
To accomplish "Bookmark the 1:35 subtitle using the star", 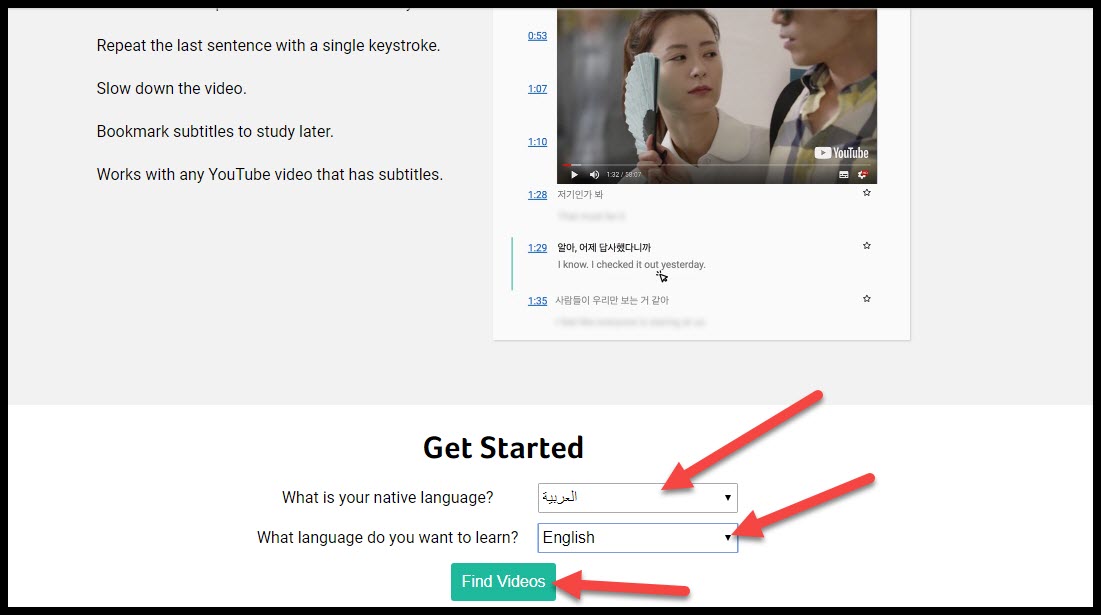I will (x=866, y=298).
